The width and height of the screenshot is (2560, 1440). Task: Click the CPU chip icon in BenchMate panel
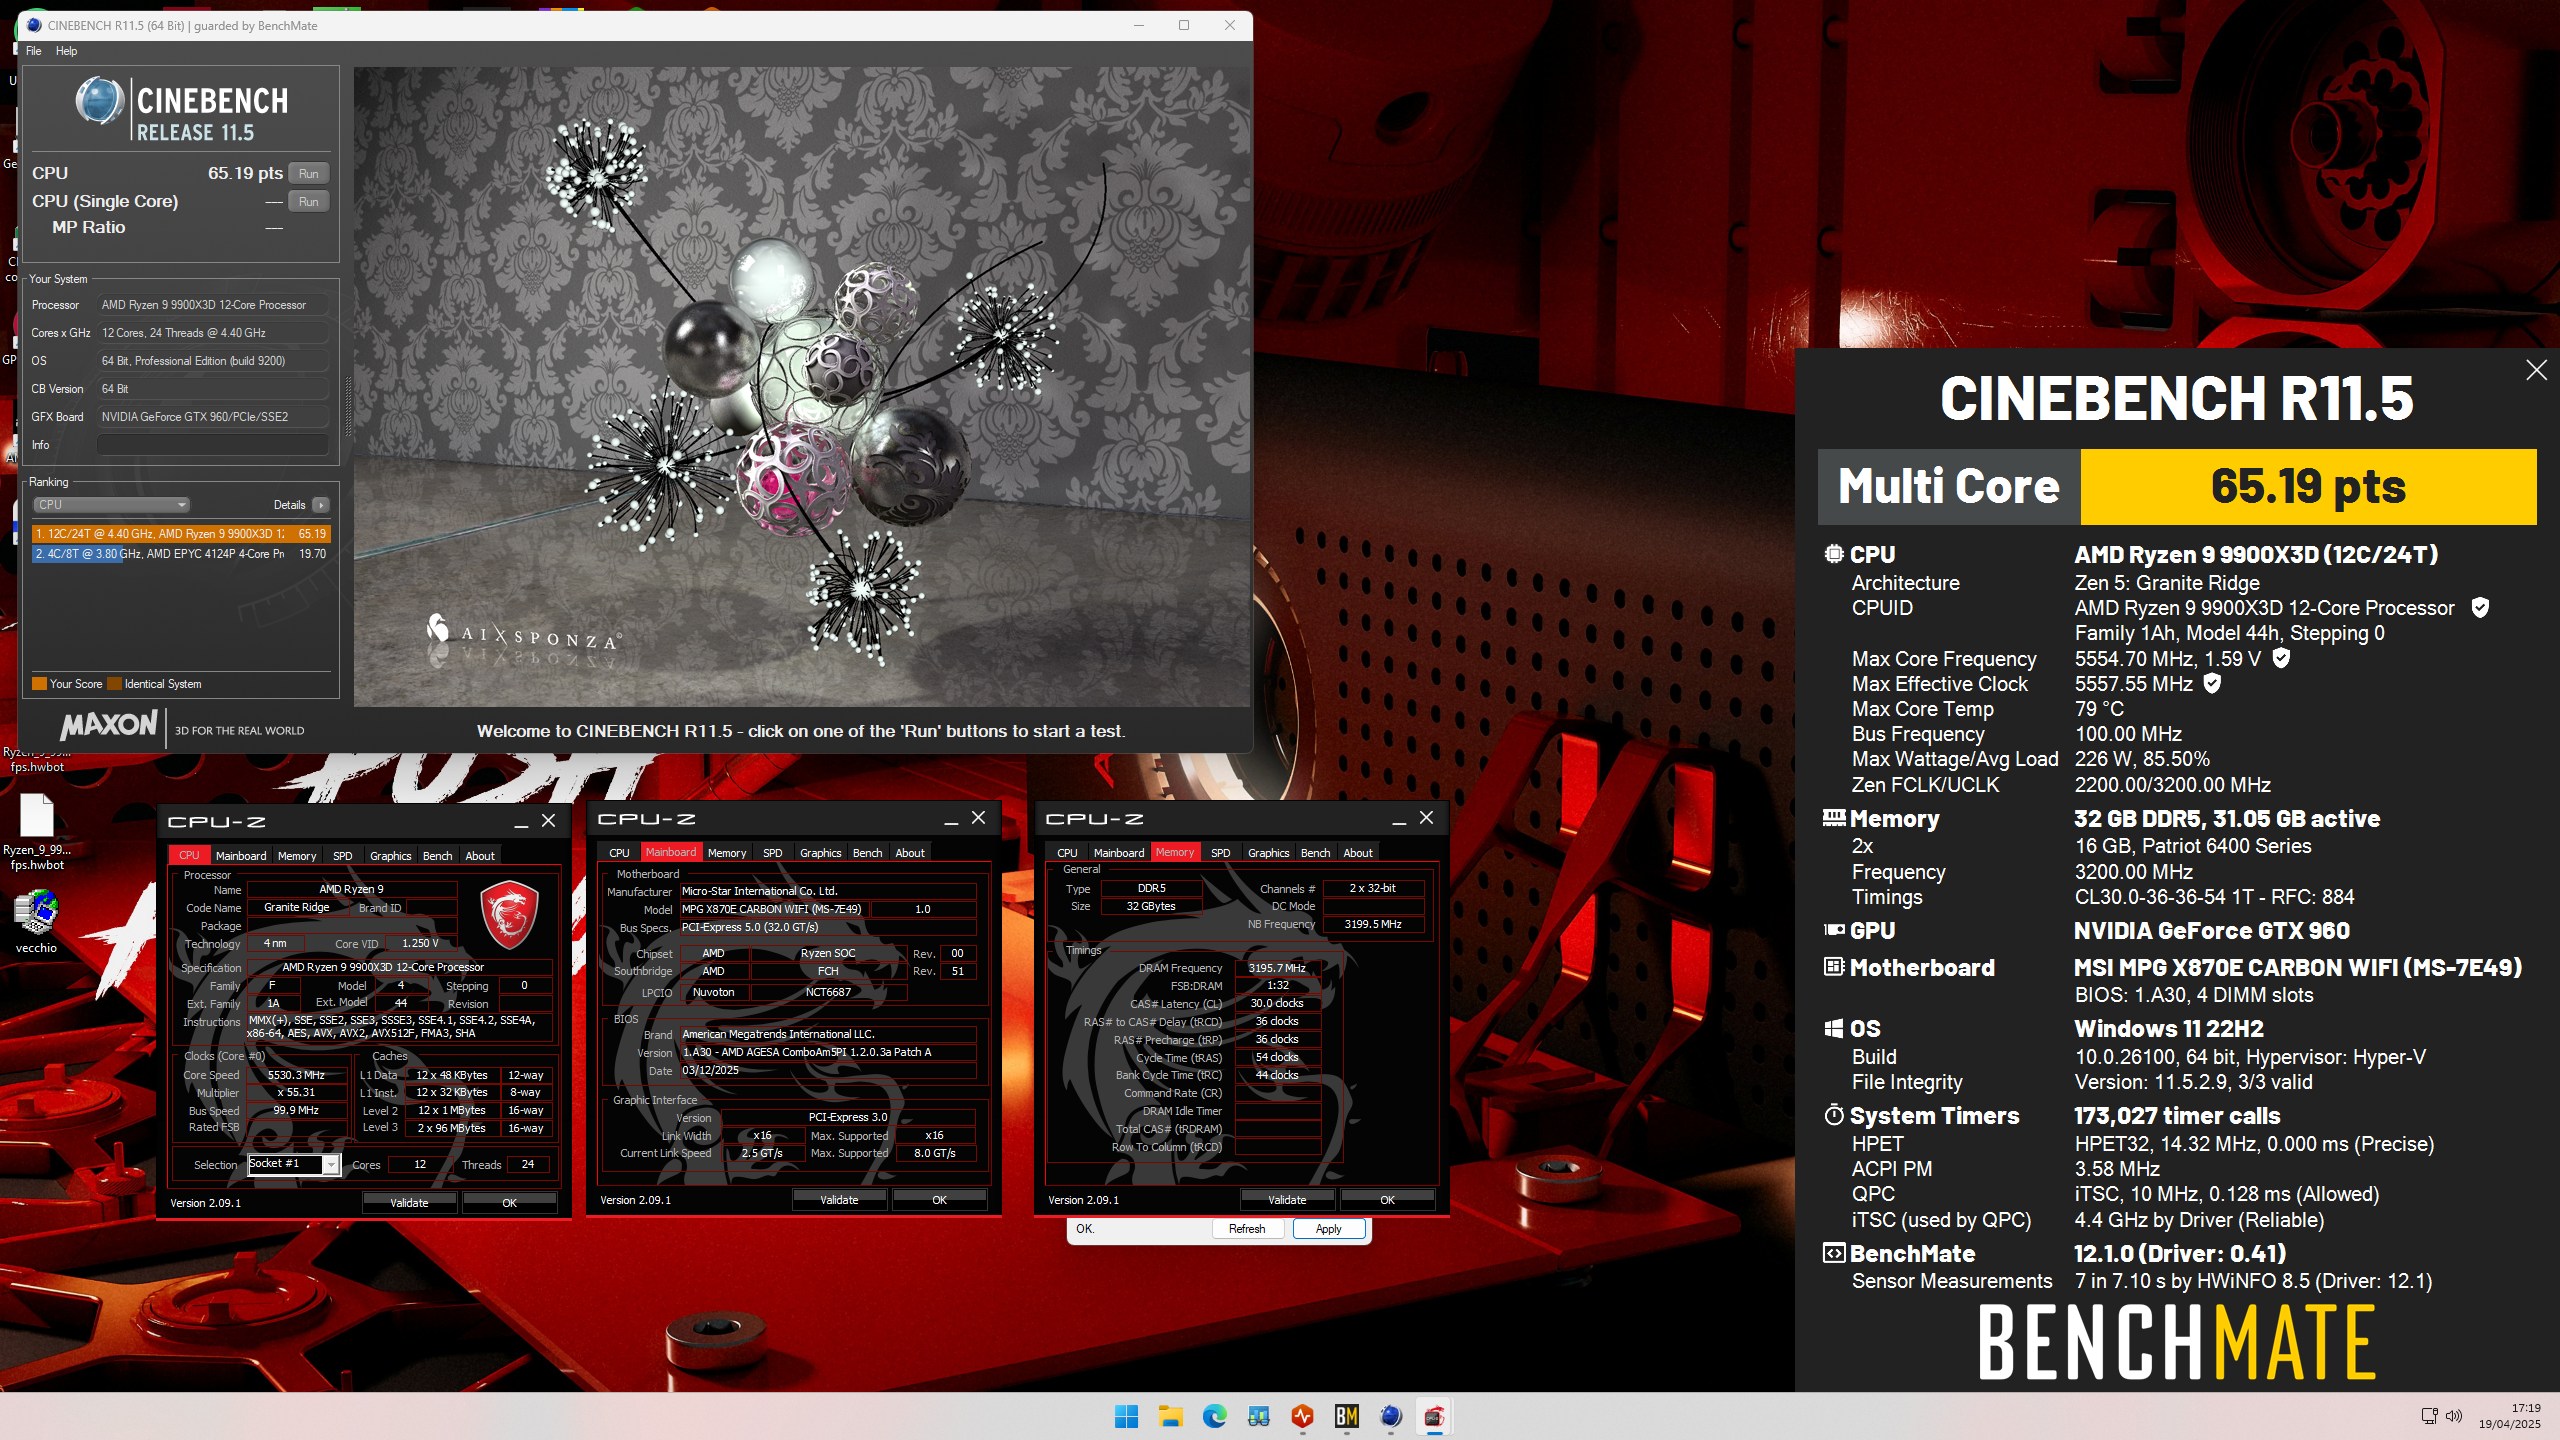coord(1833,553)
